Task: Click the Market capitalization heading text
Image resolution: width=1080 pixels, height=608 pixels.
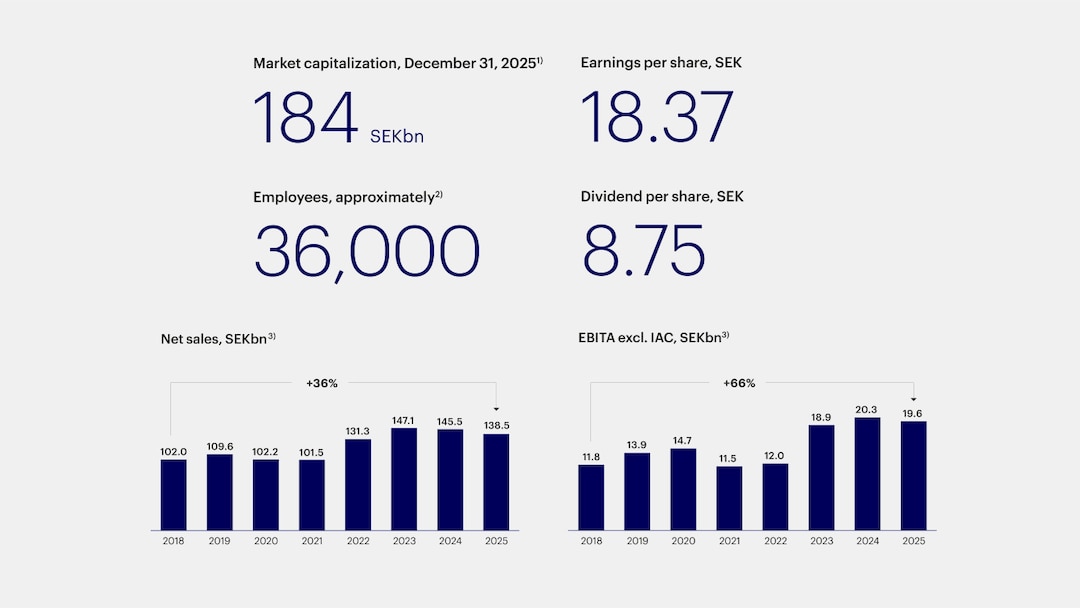Action: [397, 63]
